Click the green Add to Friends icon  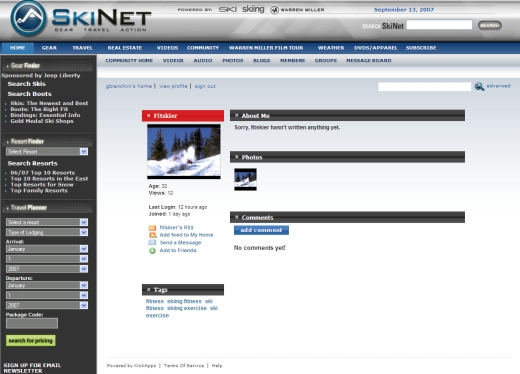click(152, 251)
